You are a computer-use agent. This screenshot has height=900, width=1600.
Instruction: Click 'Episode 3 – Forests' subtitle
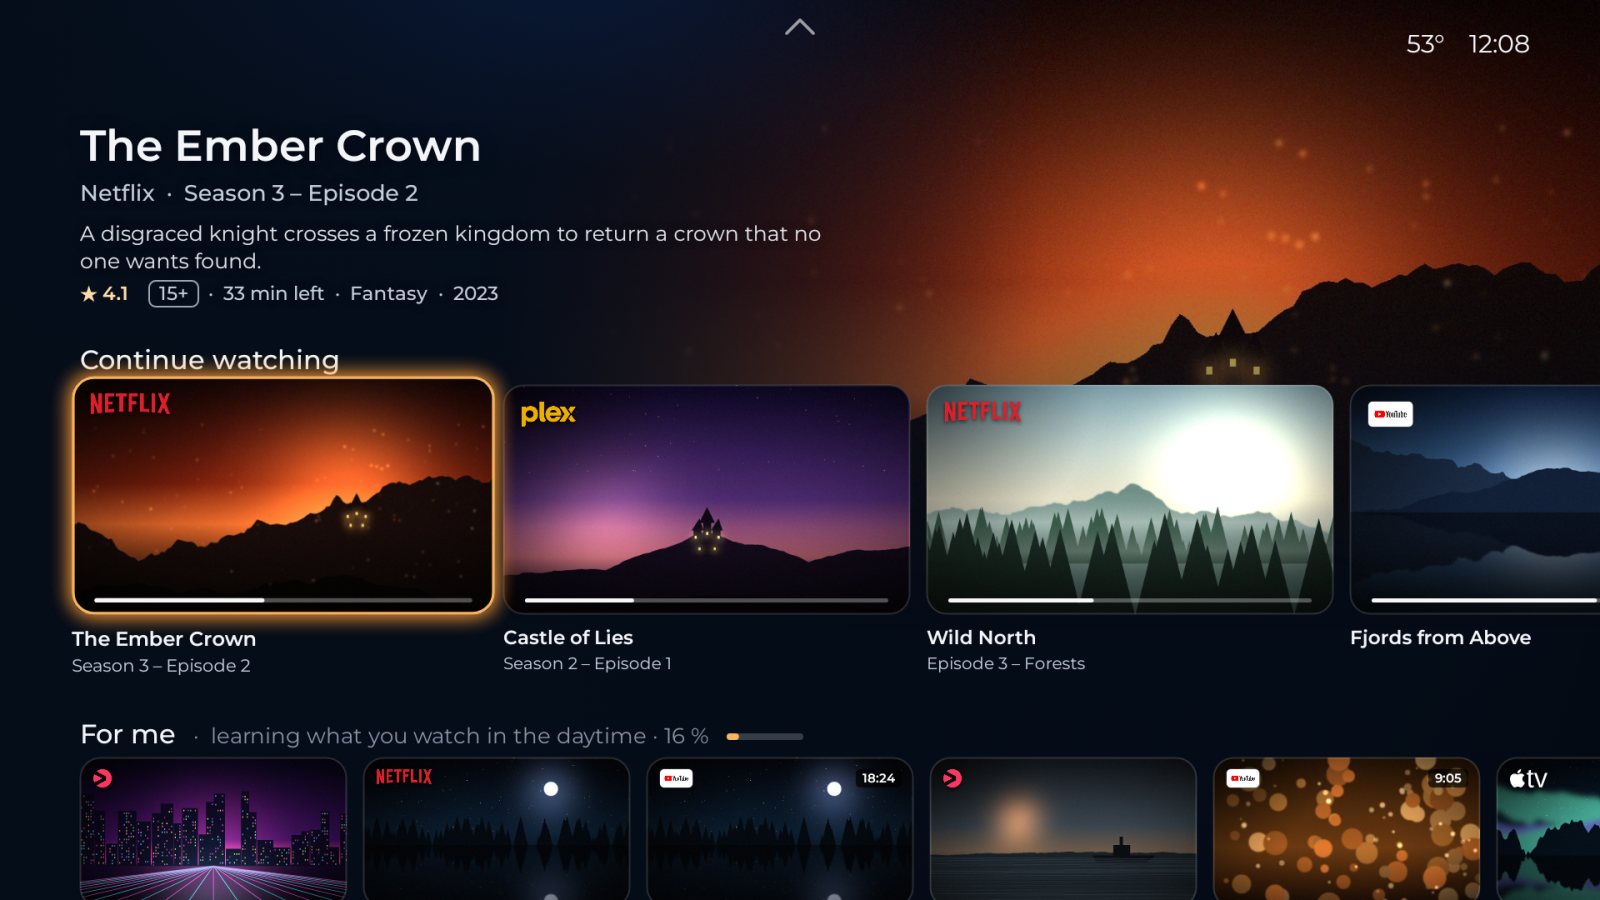1005,663
